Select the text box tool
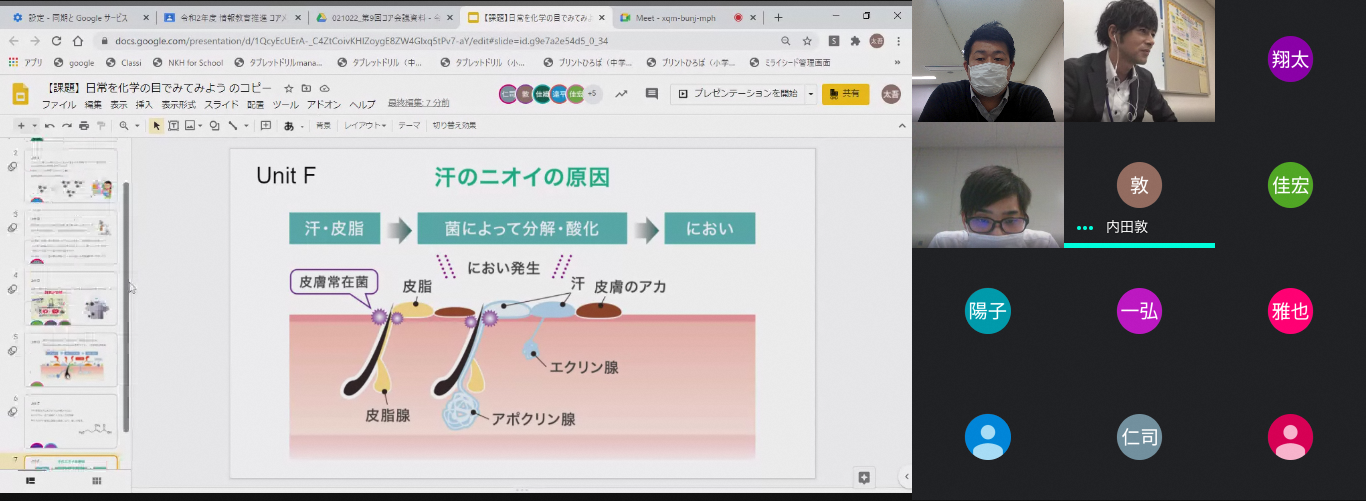 [173, 126]
